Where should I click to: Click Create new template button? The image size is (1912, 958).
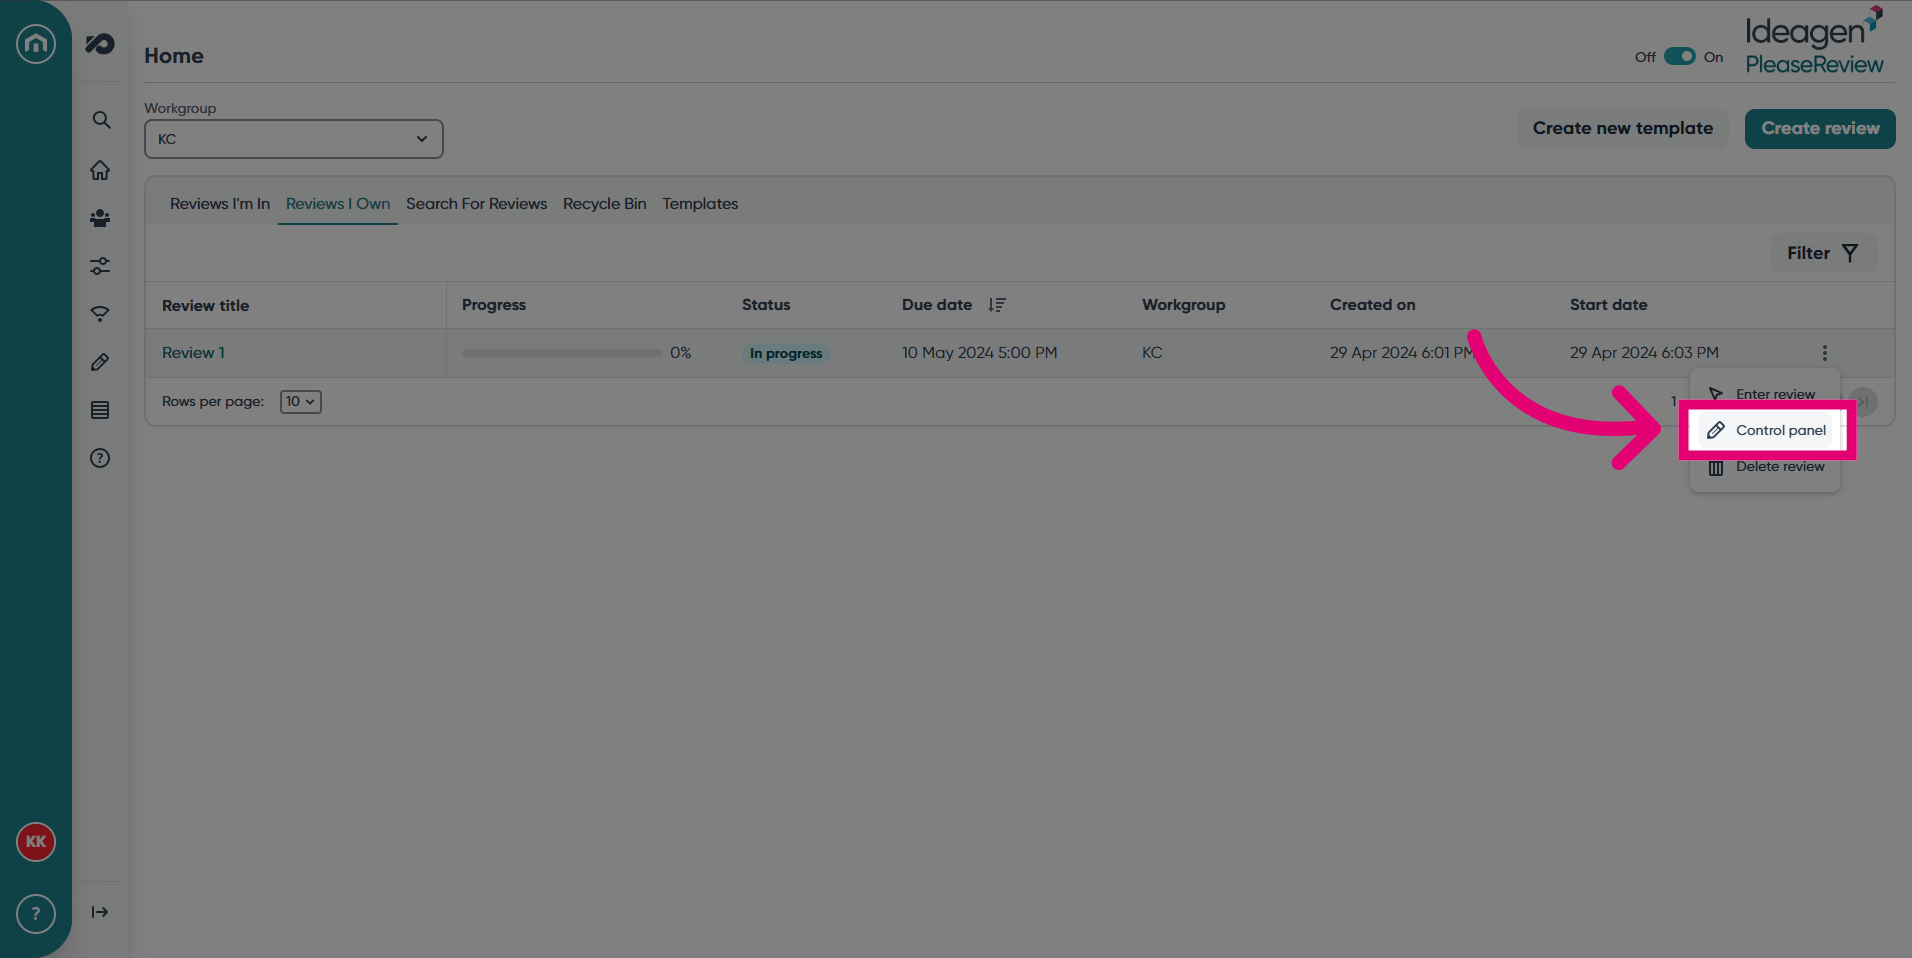(1623, 129)
